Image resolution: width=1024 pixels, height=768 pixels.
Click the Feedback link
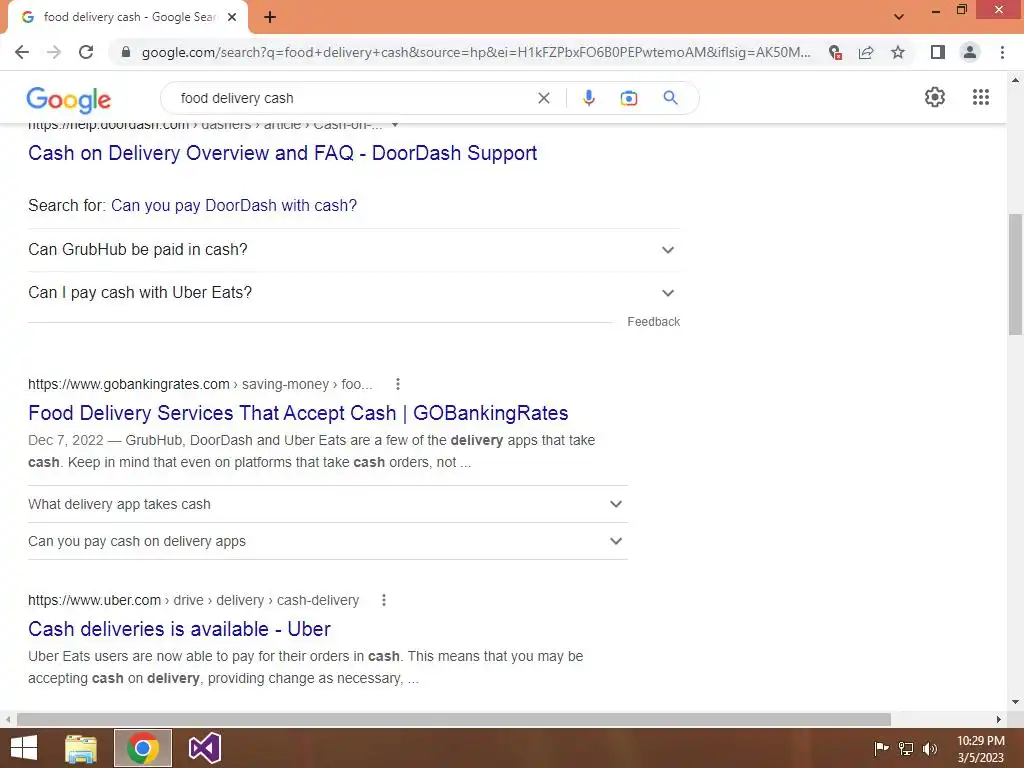653,322
